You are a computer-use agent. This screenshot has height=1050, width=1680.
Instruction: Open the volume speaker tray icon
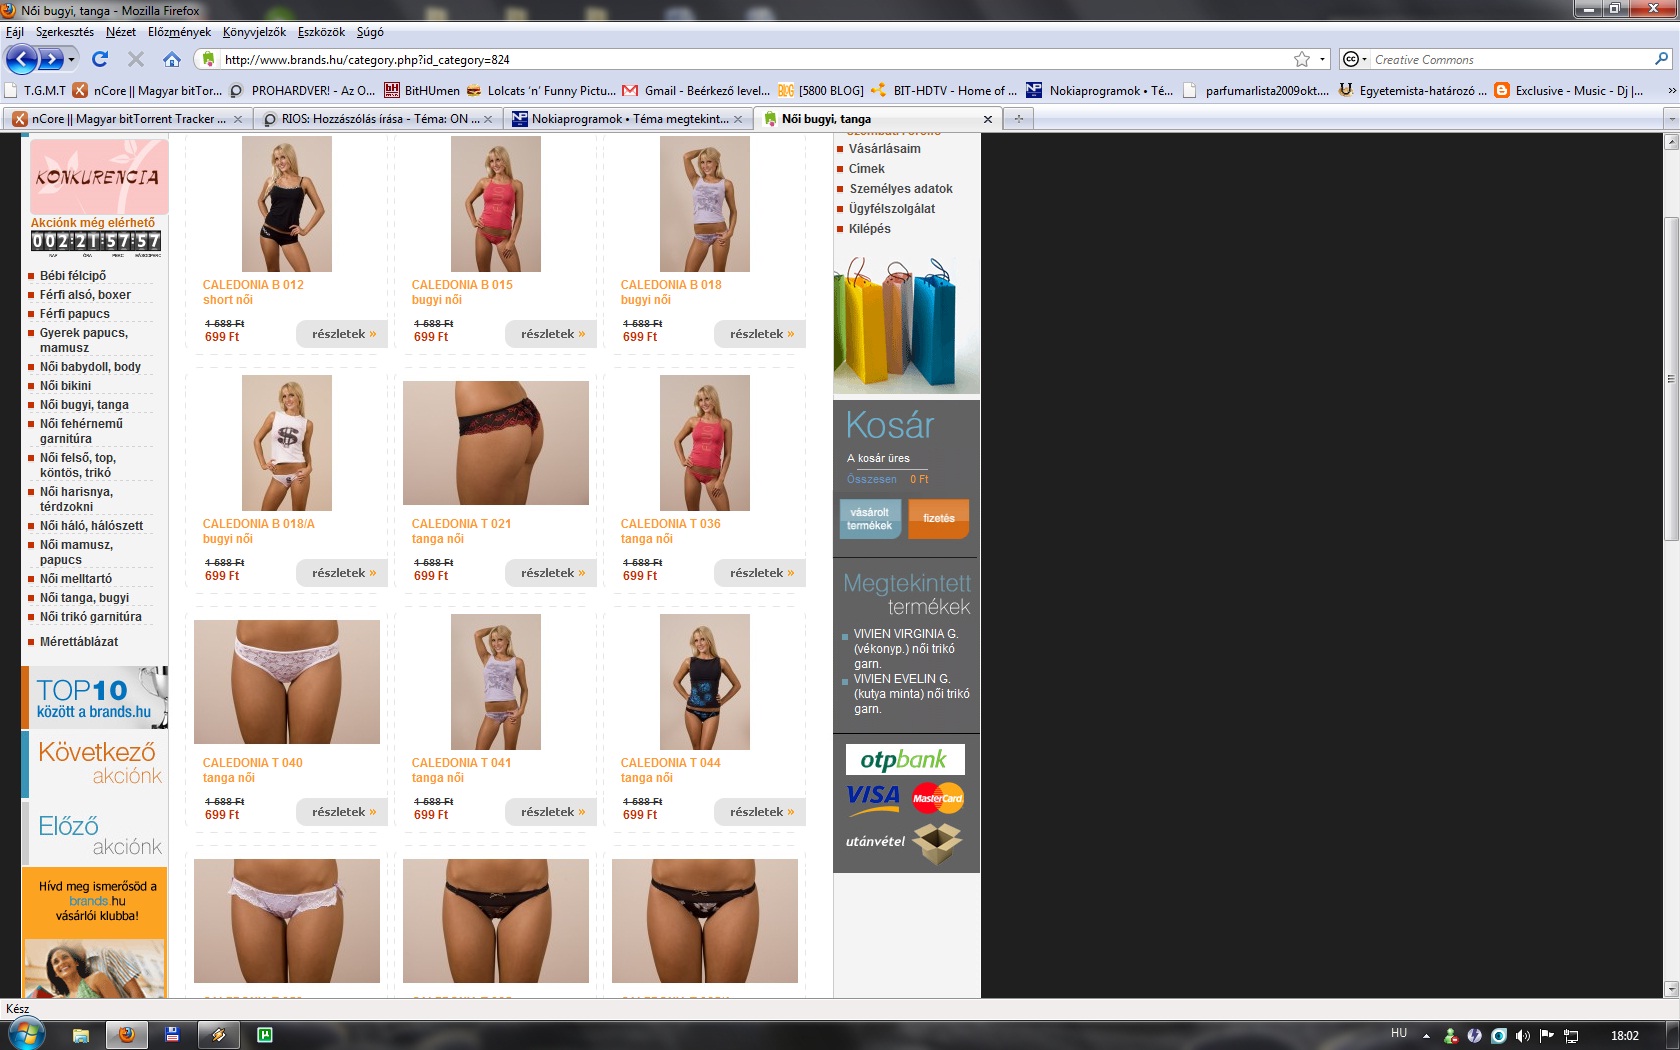tap(1522, 1036)
